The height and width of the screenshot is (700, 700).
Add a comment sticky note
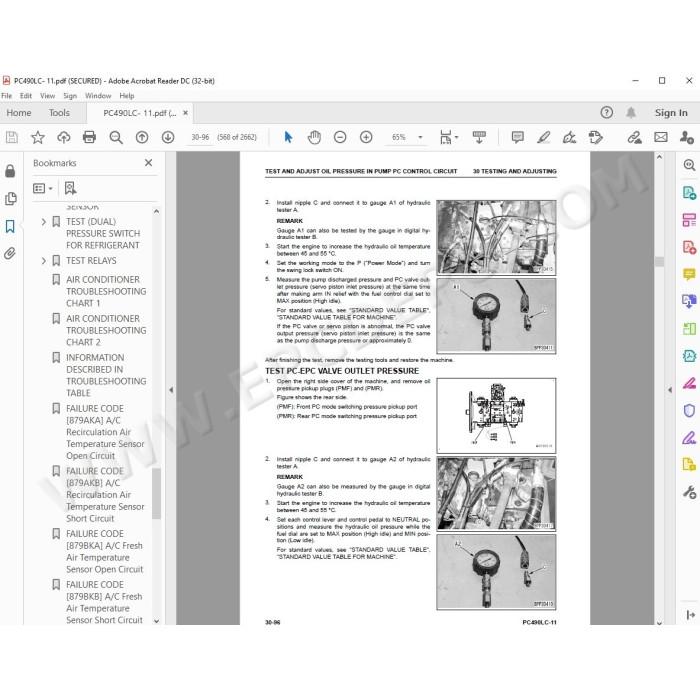[x=517, y=137]
